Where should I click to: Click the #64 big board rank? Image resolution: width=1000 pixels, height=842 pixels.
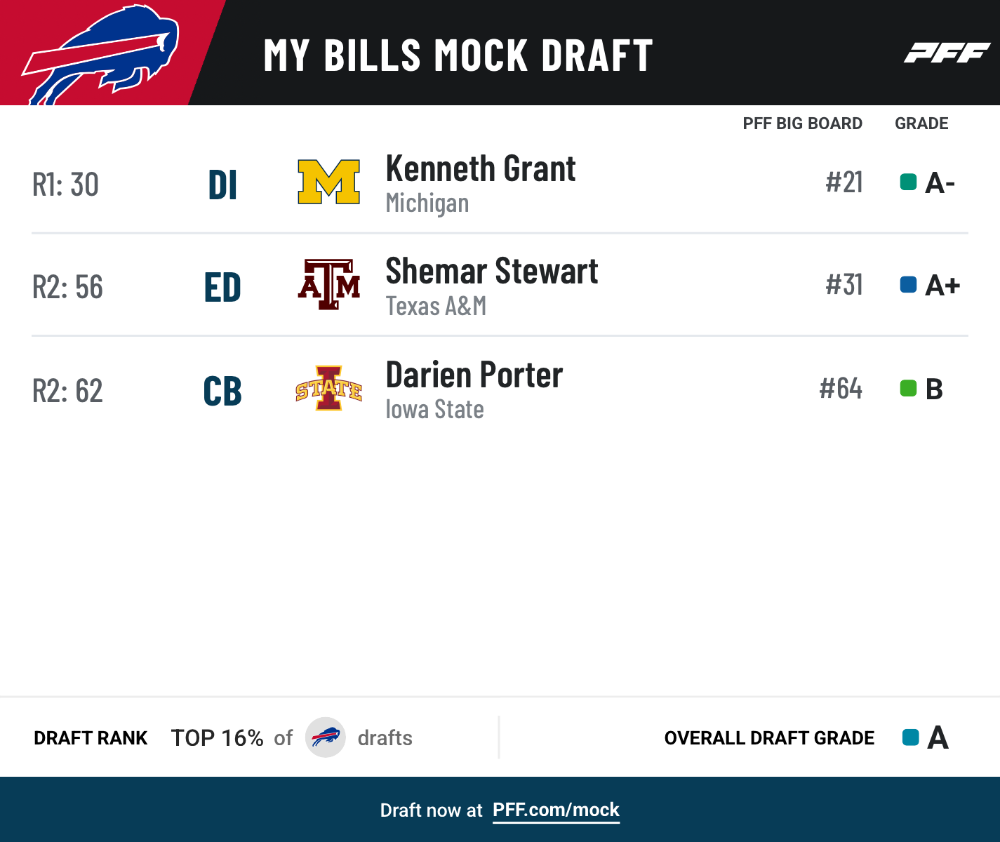841,388
